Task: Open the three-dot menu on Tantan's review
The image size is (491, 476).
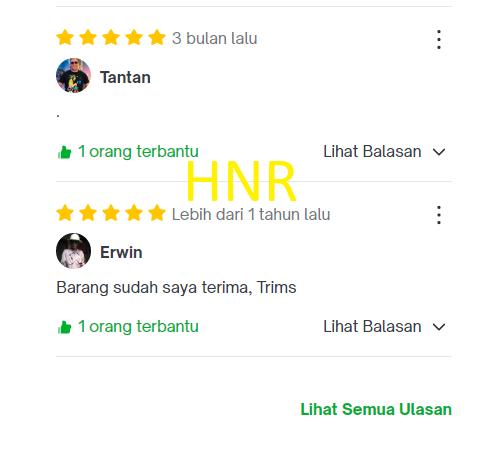Action: click(x=439, y=39)
